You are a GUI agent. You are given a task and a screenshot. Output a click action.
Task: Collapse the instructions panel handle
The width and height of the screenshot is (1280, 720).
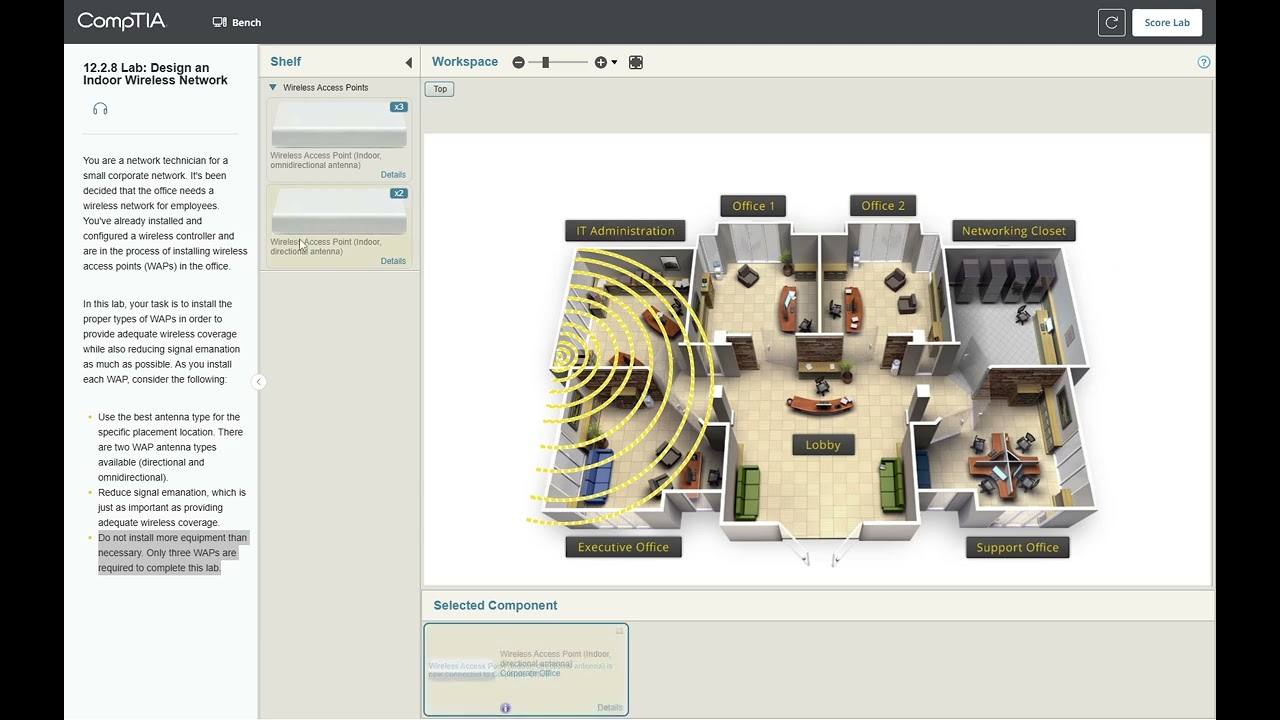(258, 381)
